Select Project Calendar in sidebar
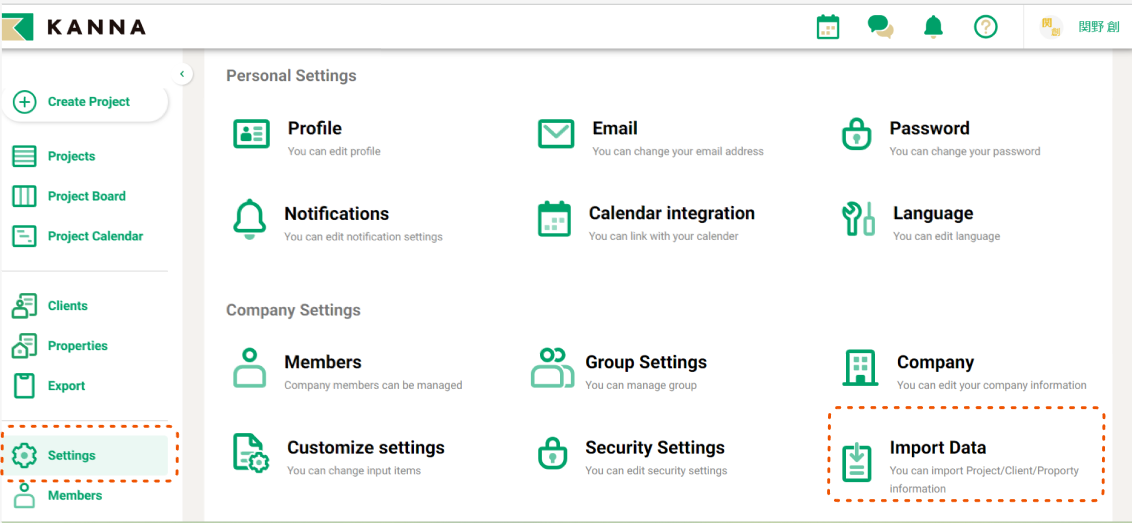Image resolution: width=1132 pixels, height=523 pixels. pyautogui.click(x=95, y=236)
